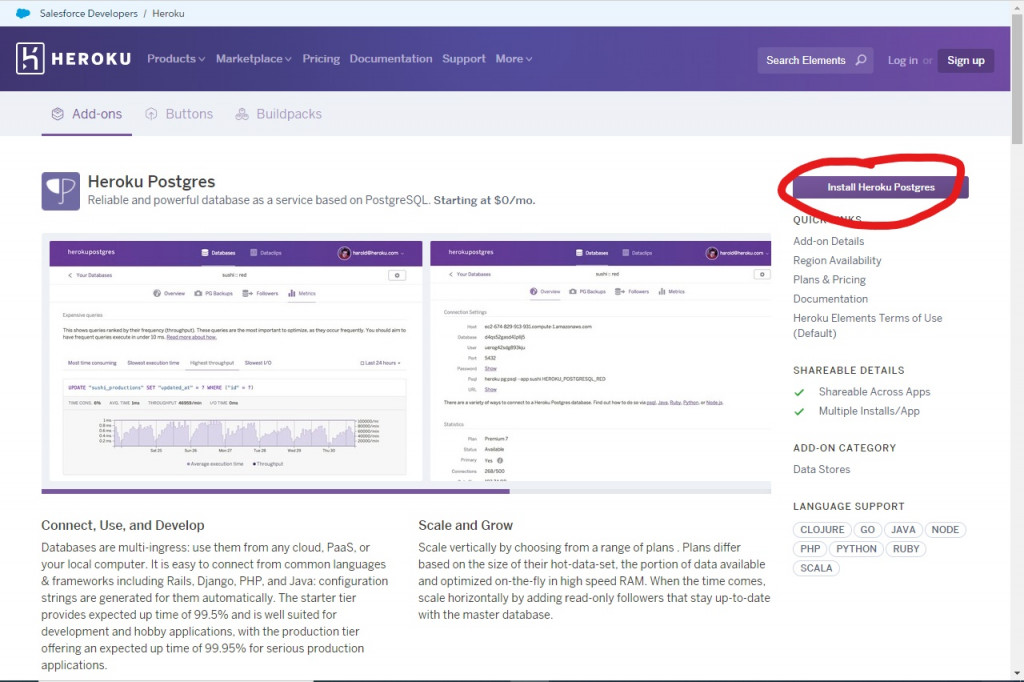
Task: Open the Add-on Details quick link
Action: point(828,241)
